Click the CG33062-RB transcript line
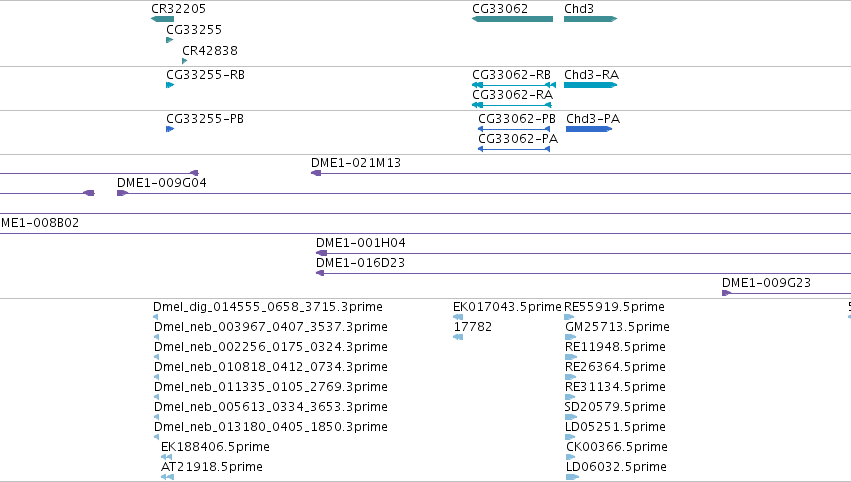The width and height of the screenshot is (851, 482). (x=514, y=85)
